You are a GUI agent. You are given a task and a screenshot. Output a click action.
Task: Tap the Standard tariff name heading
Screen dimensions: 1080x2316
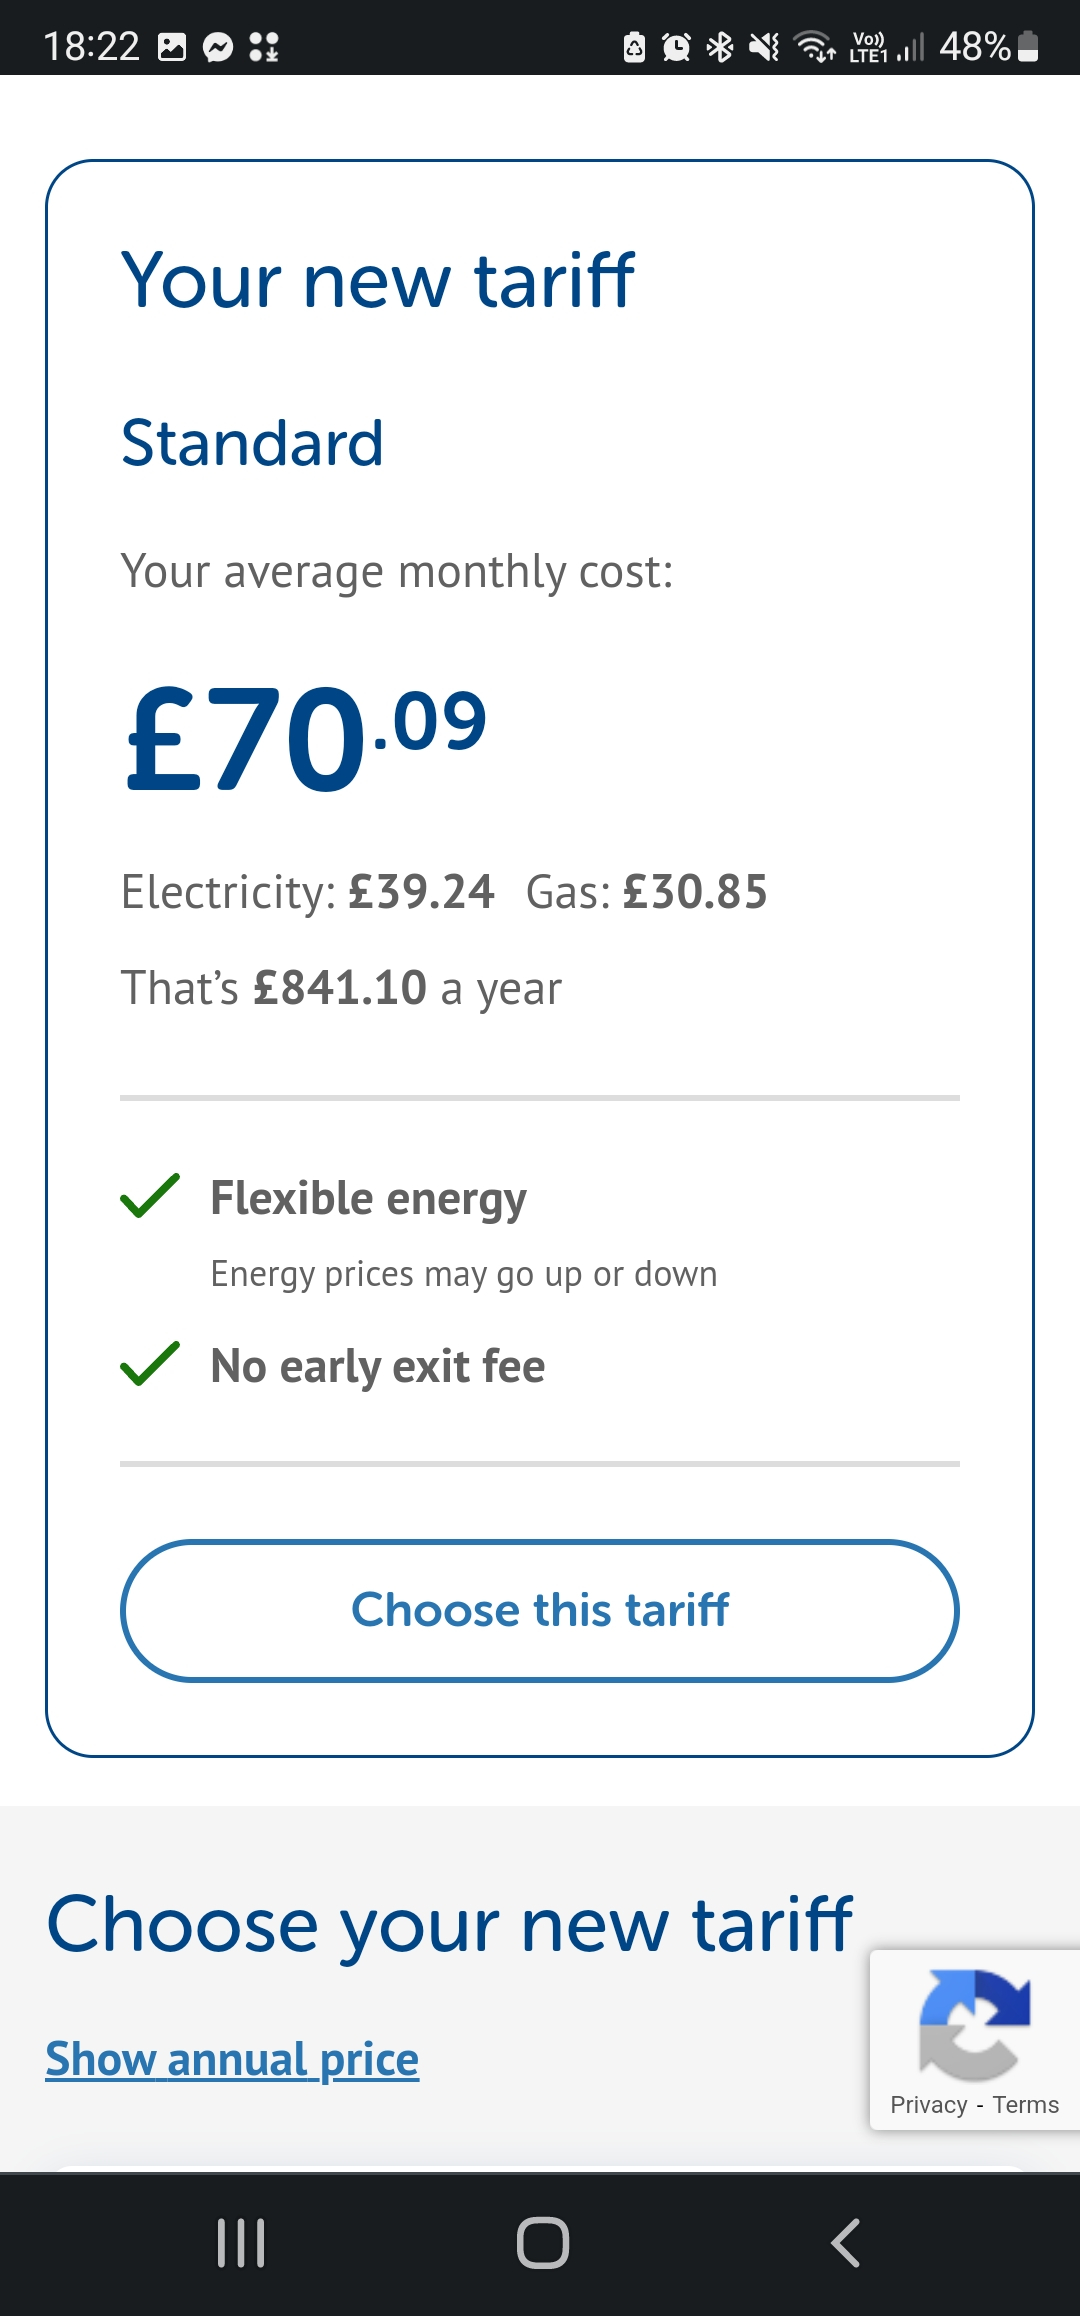click(252, 443)
